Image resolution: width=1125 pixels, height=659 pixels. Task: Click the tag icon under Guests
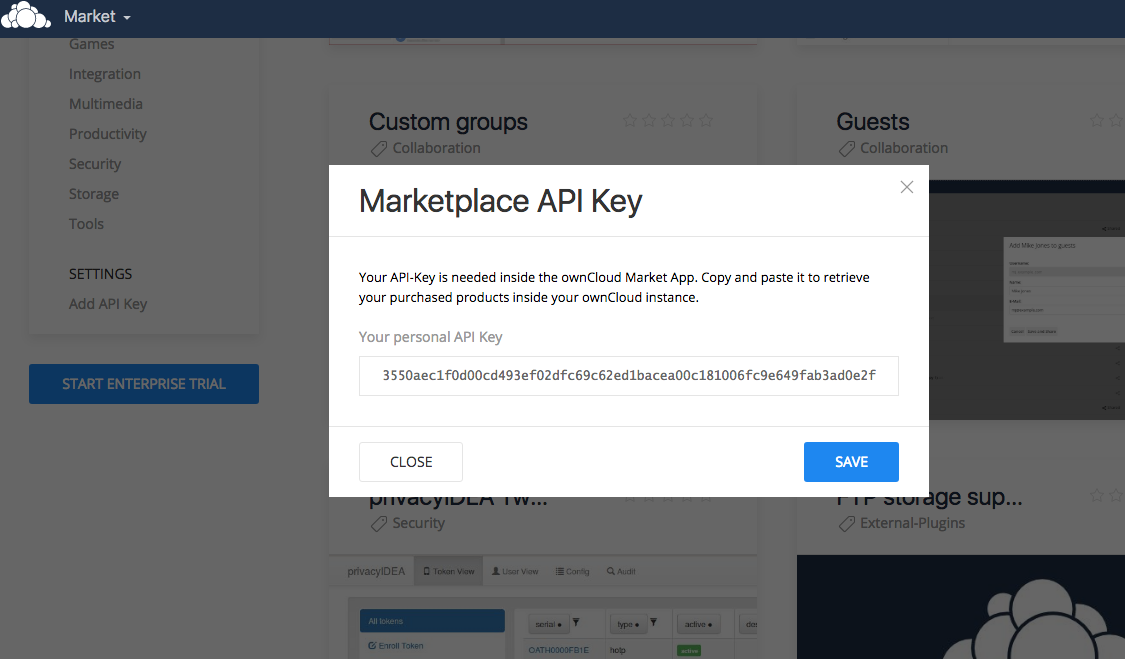pyautogui.click(x=847, y=149)
